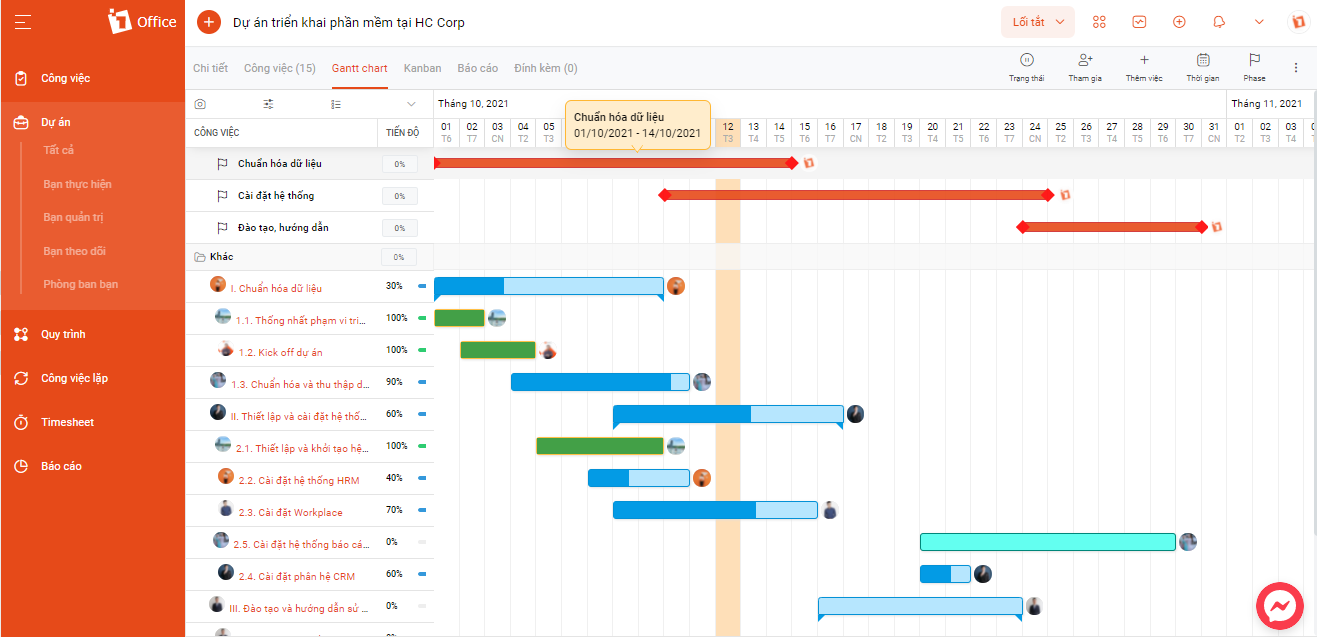Click the cyan bar of task 2.5
Screen dimensions: 1317x637
click(1048, 542)
